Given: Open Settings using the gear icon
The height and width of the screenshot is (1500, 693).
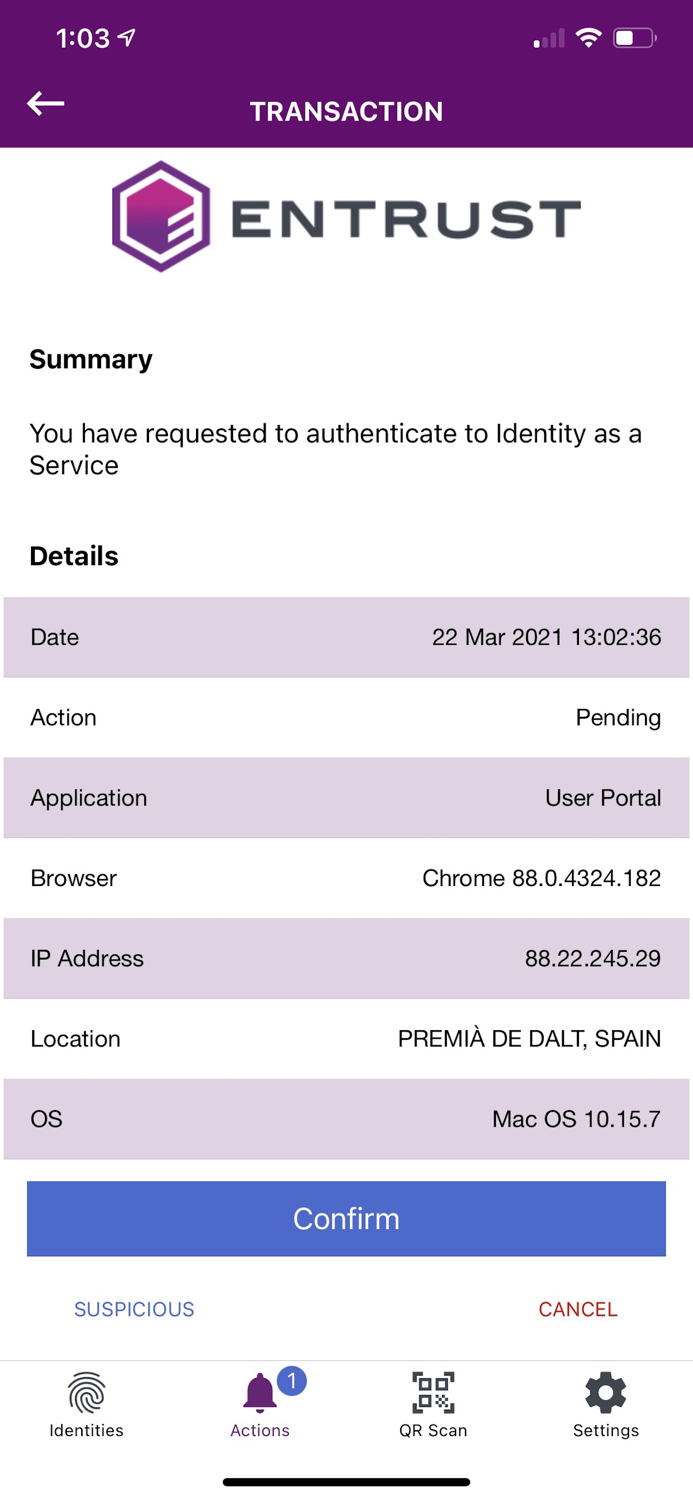Looking at the screenshot, I should click(x=605, y=1391).
